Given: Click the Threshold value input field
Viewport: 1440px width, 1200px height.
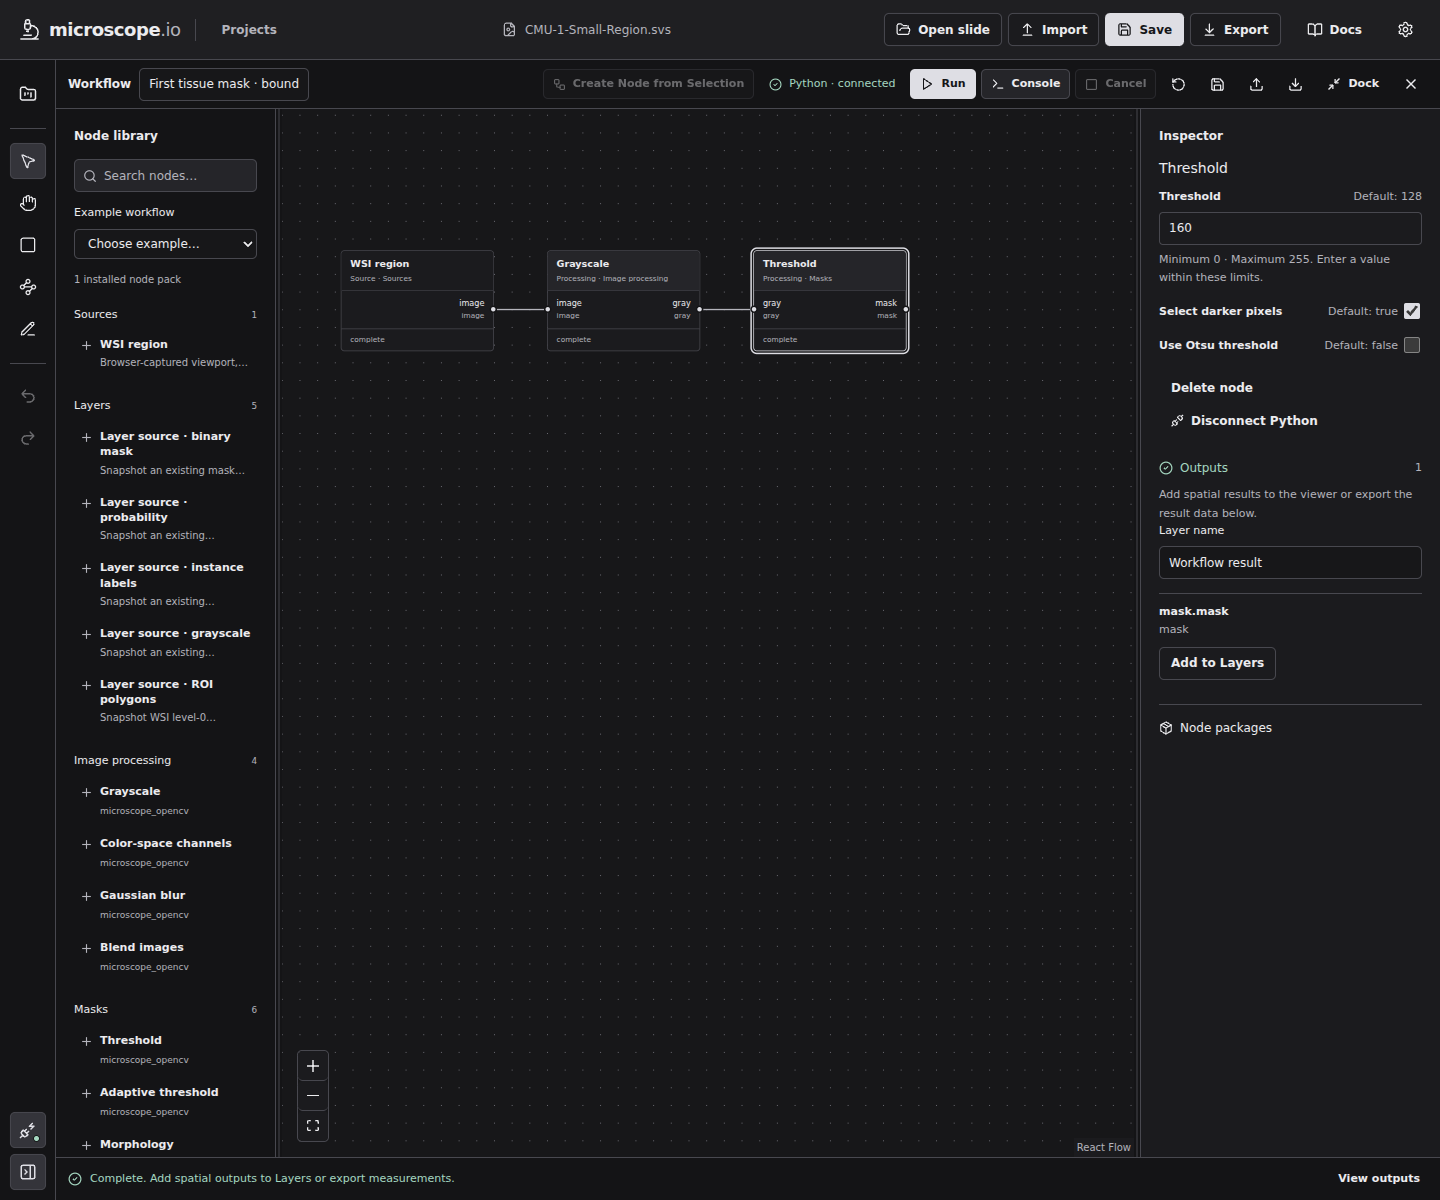Looking at the screenshot, I should click(1290, 228).
